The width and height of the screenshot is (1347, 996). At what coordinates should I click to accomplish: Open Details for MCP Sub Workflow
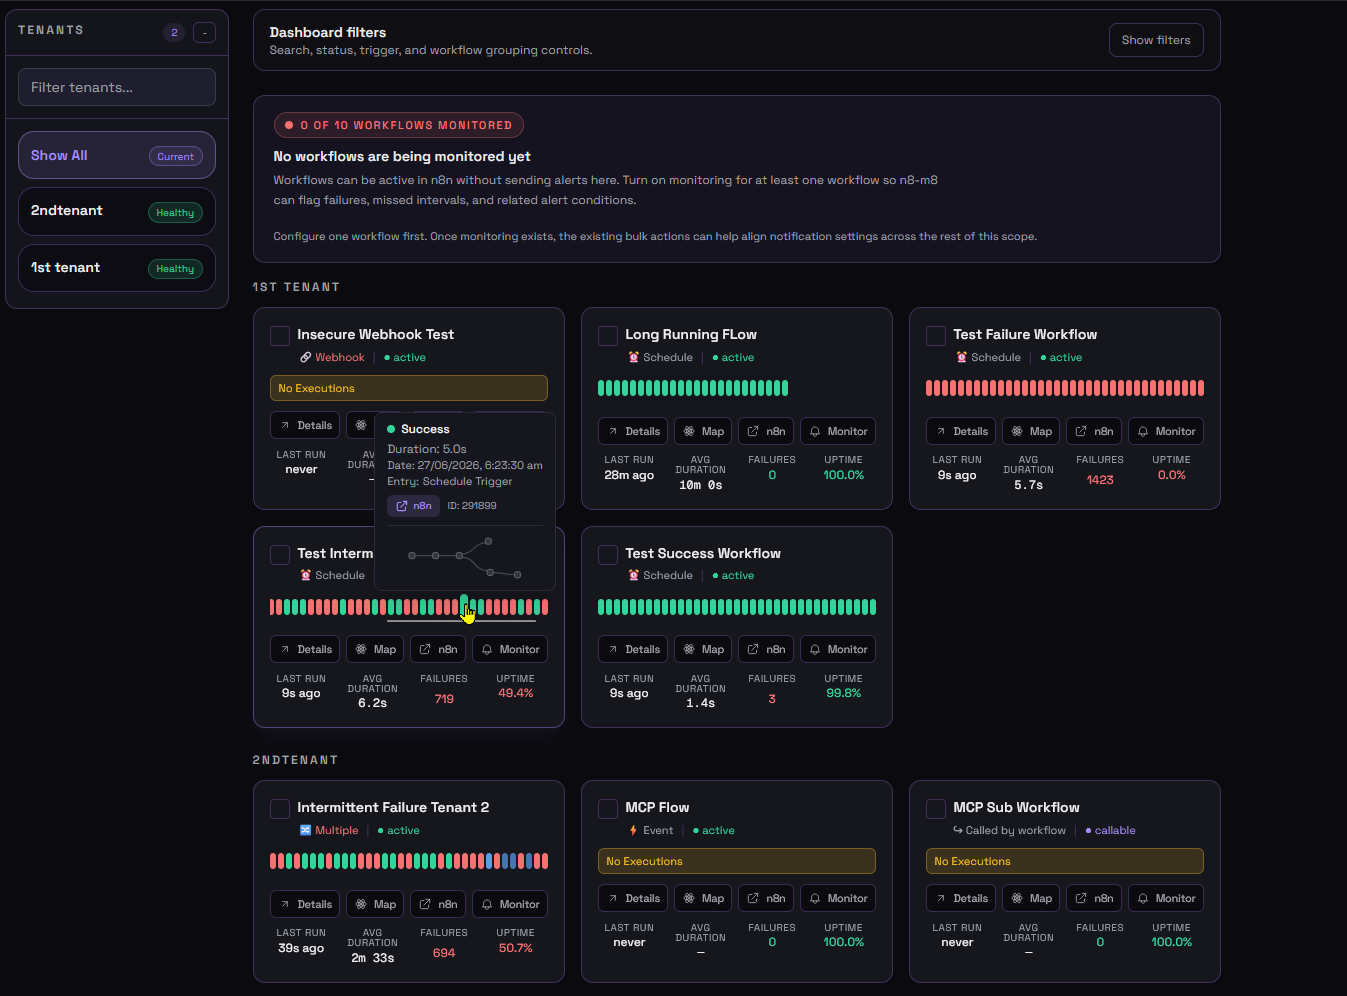(x=961, y=898)
